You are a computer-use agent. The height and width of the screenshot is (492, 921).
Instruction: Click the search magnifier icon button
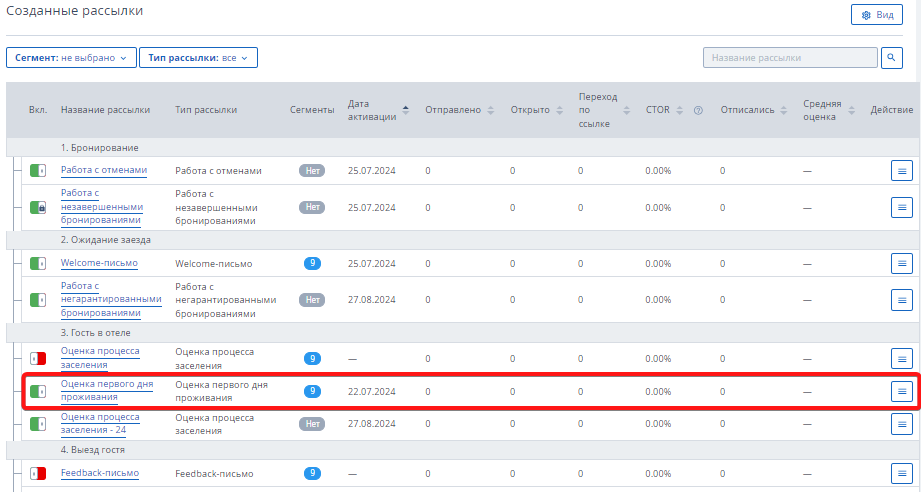[892, 58]
